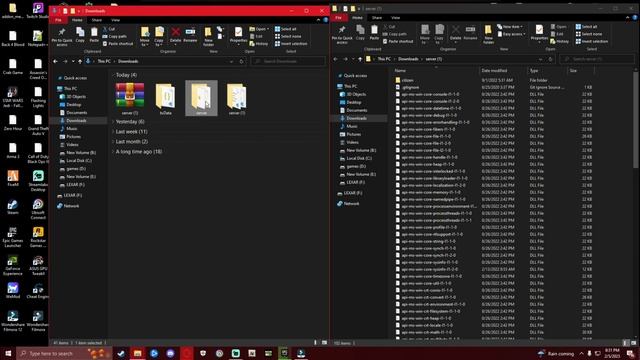The image size is (640, 360).
Task: Click Edit in Downloads window ribbon
Action: click(x=256, y=36)
